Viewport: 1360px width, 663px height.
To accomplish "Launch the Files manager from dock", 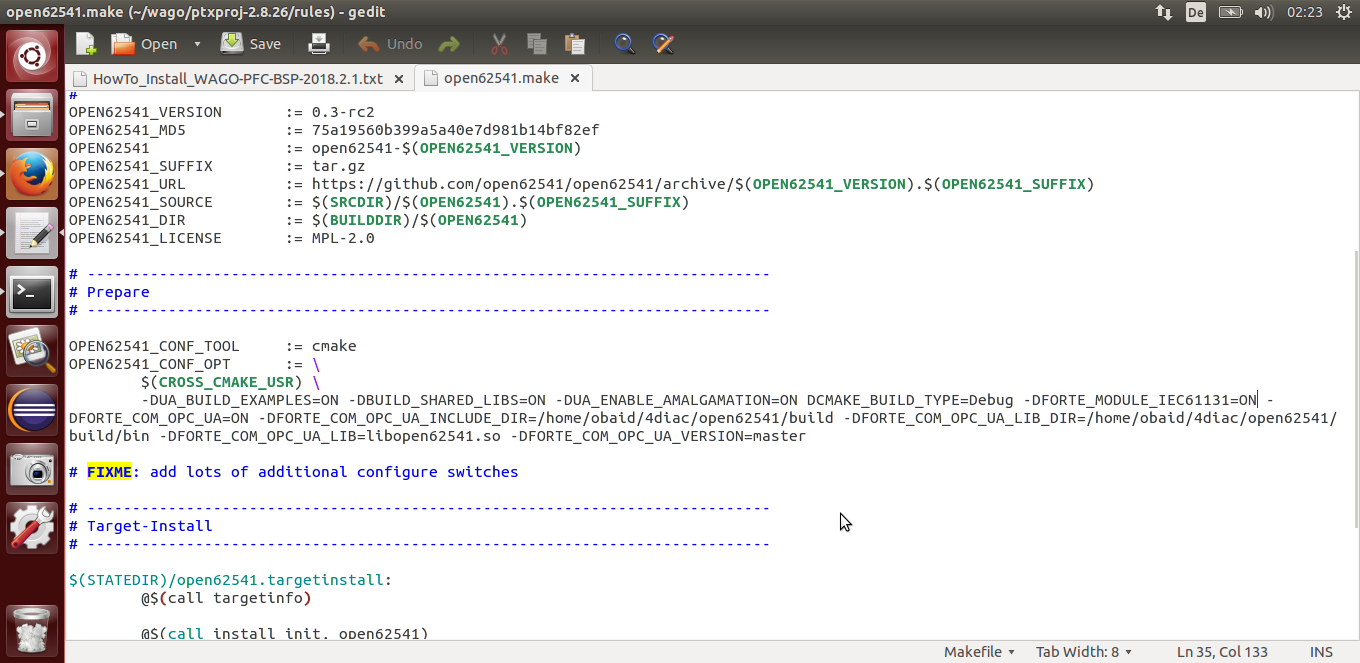I will pos(32,116).
